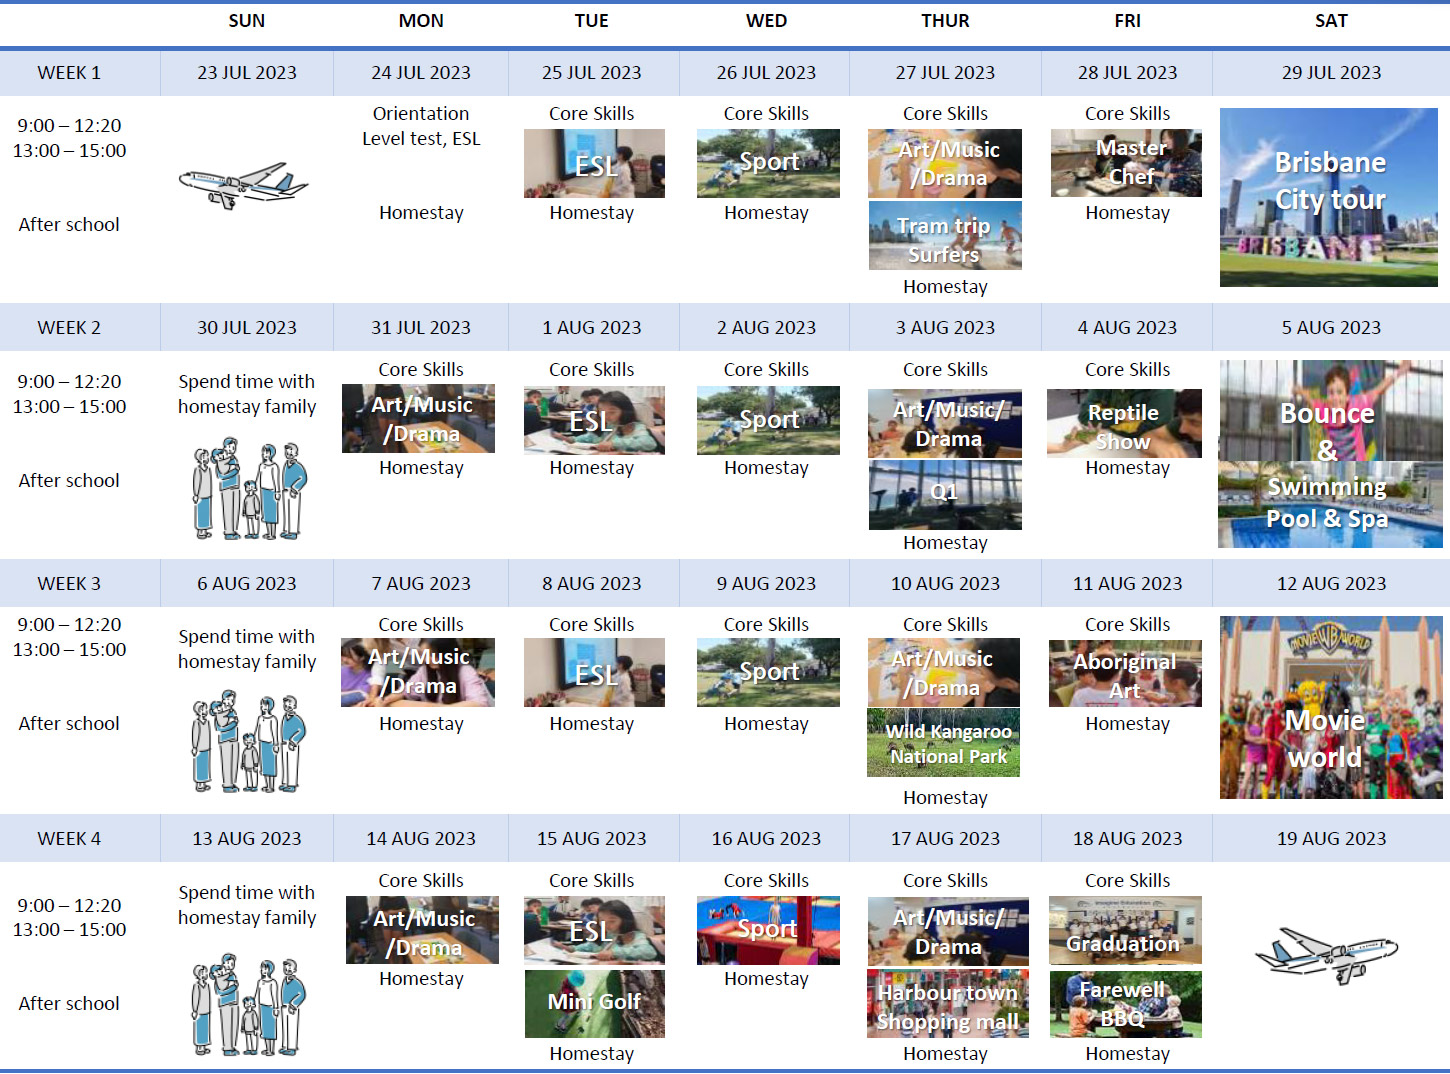Select the Q1 thumbnail
Screen dimensions: 1450x1074
click(945, 495)
